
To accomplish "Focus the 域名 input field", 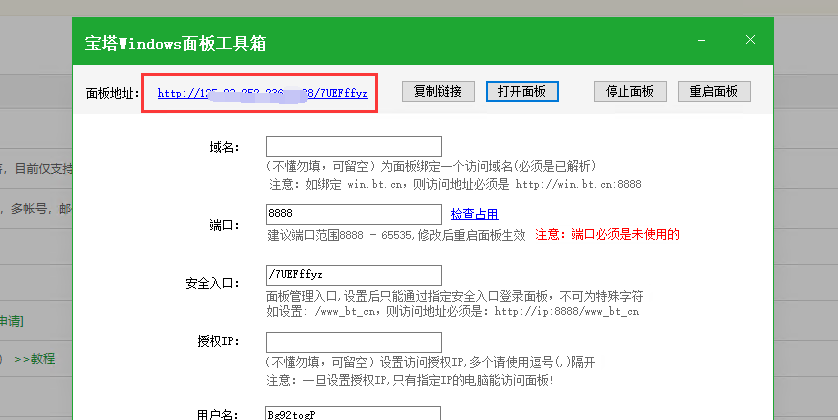I will coord(354,146).
